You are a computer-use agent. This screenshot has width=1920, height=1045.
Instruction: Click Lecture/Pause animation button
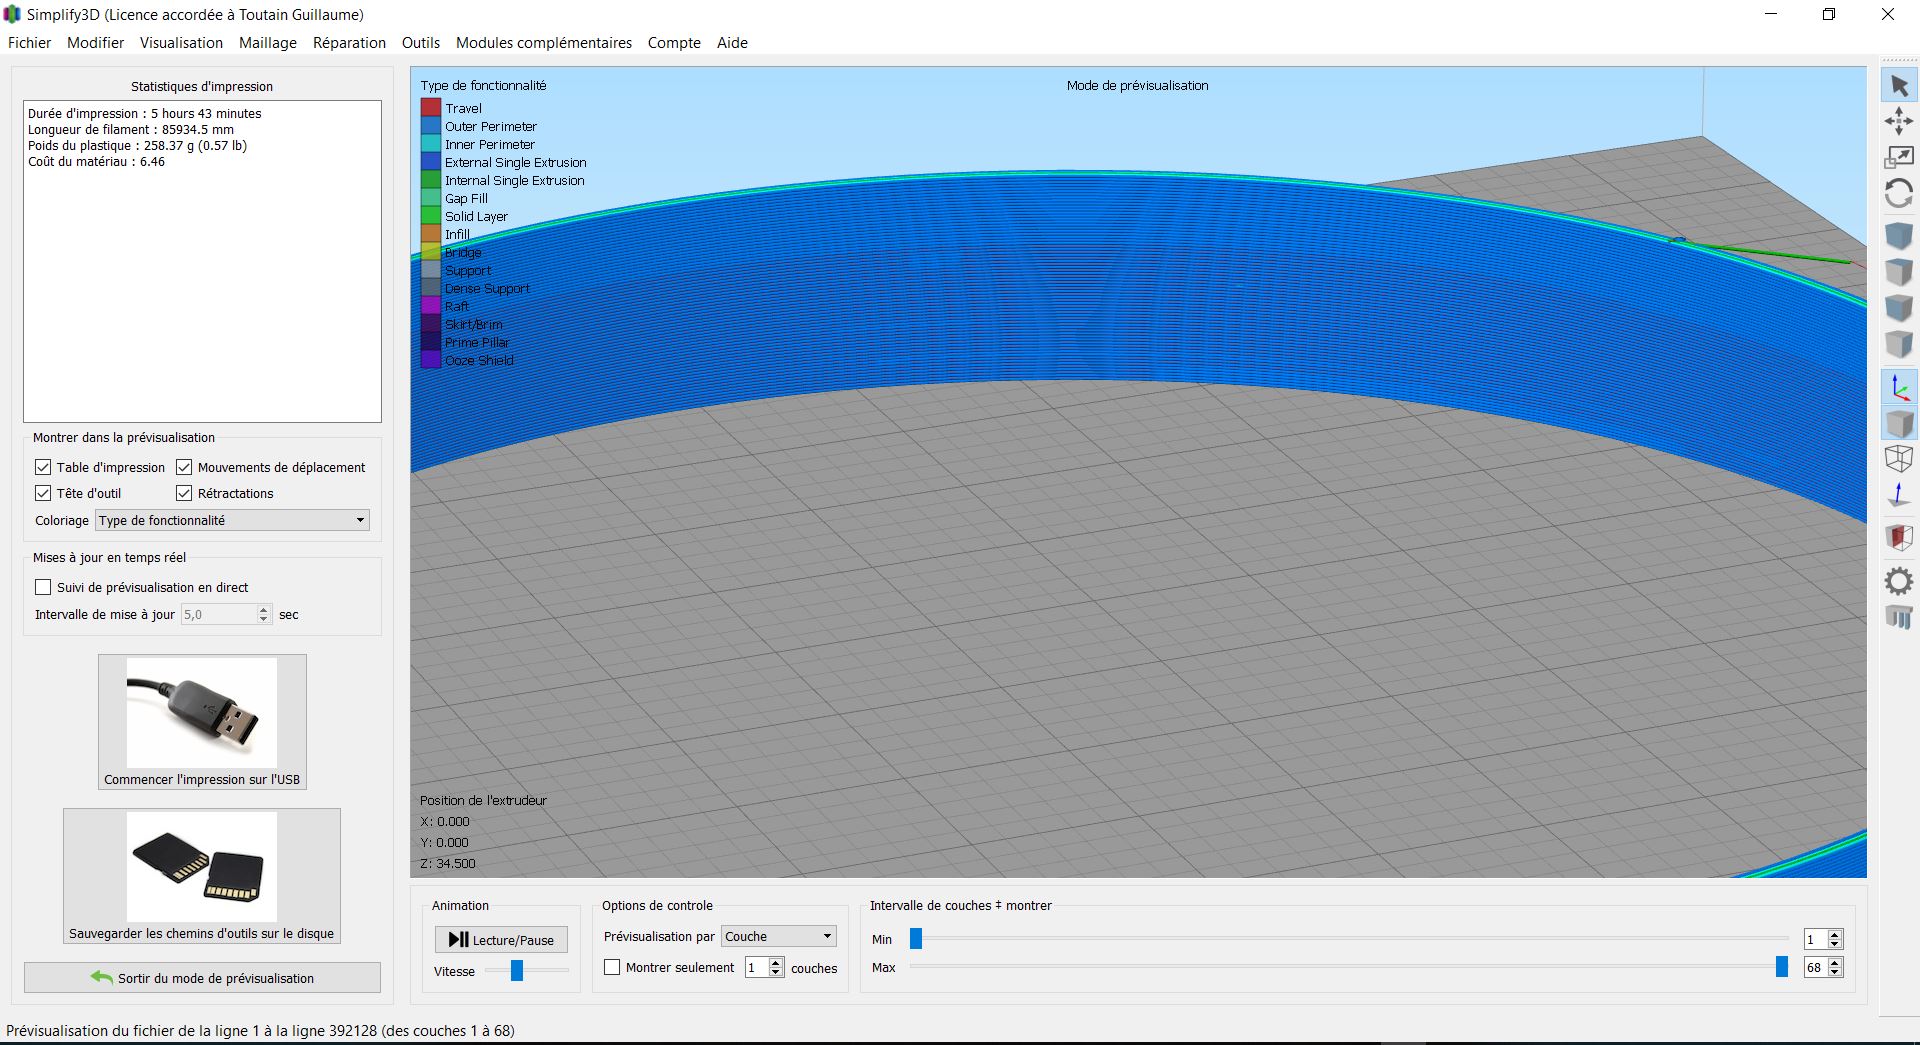pyautogui.click(x=501, y=939)
